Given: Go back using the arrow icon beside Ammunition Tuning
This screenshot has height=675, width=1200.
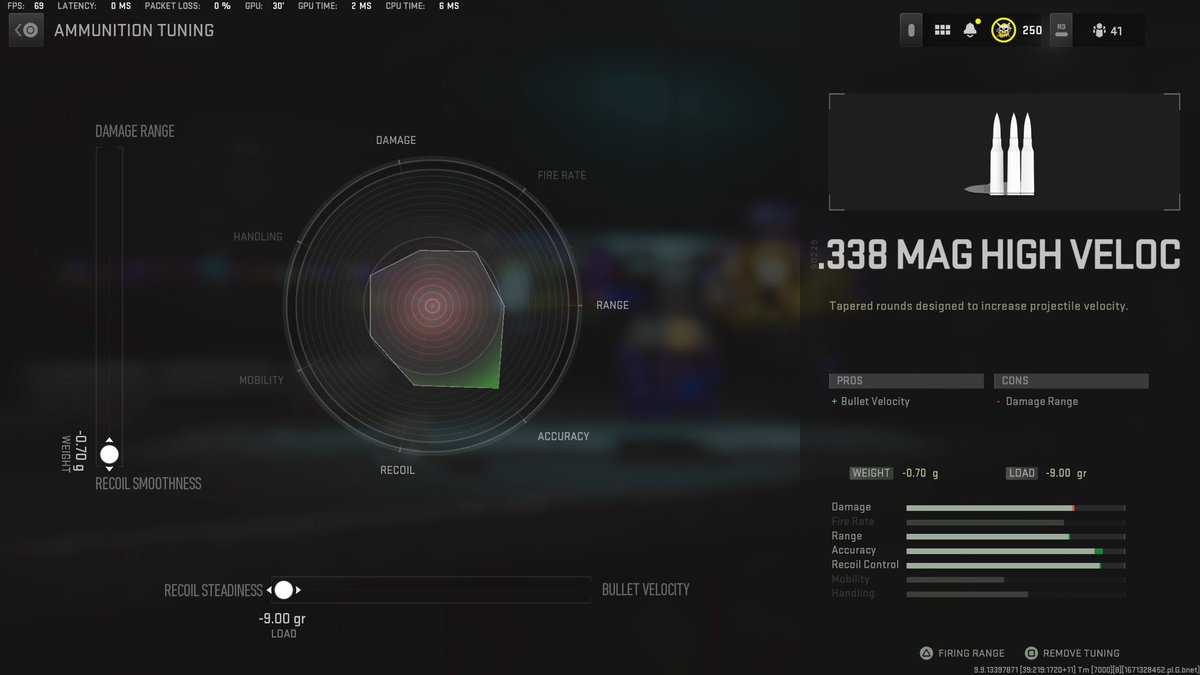Looking at the screenshot, I should (x=26, y=30).
